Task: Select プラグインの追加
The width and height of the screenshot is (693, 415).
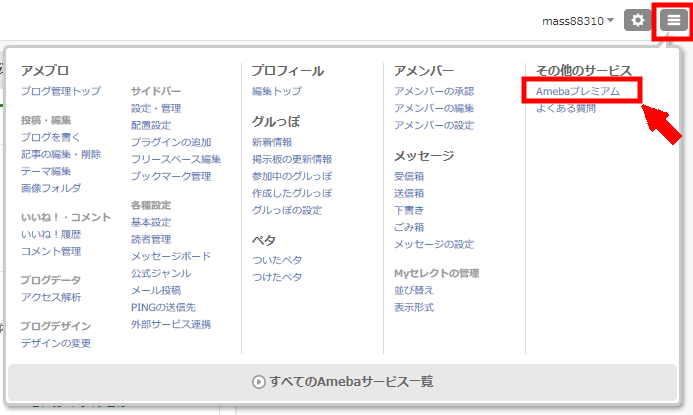Action: point(171,142)
